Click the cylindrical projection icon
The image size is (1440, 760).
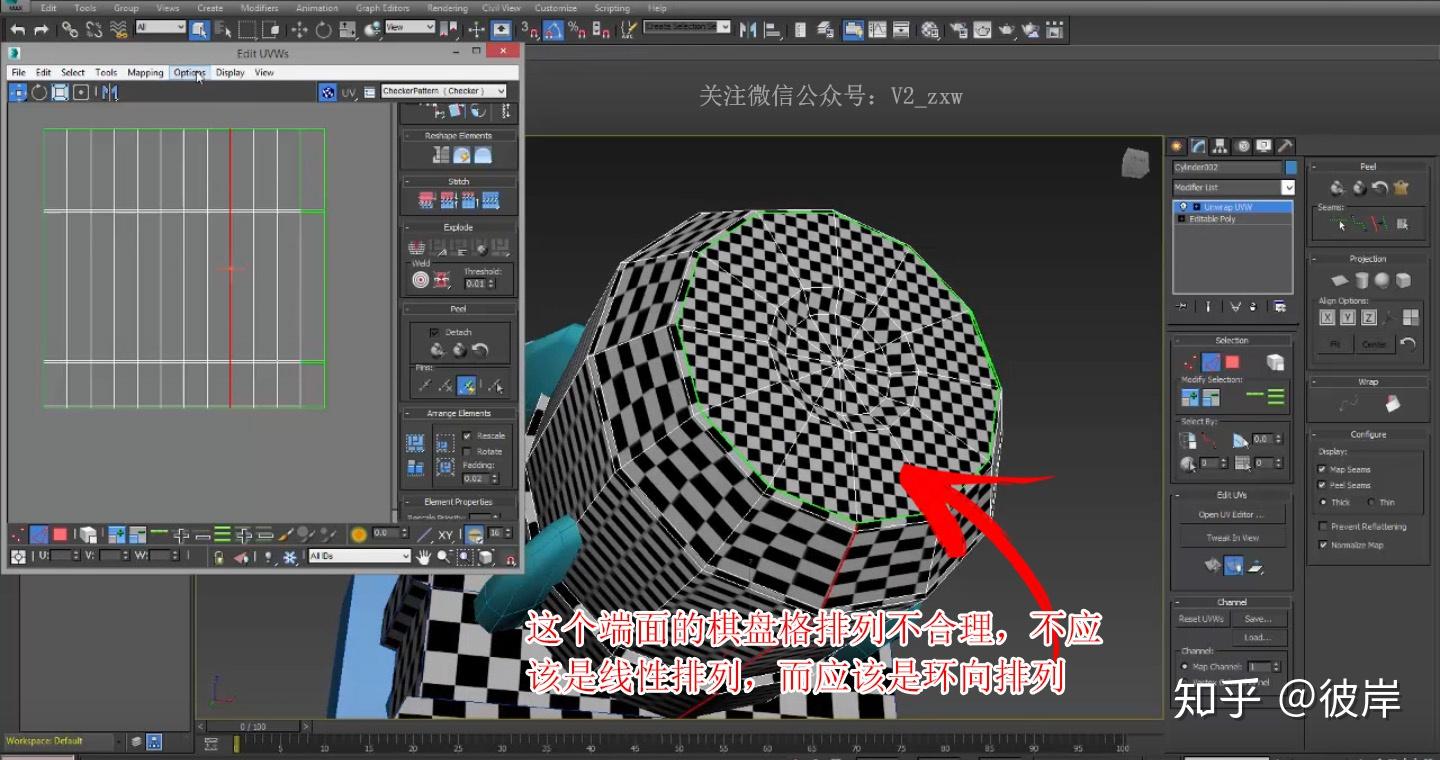pyautogui.click(x=1361, y=281)
